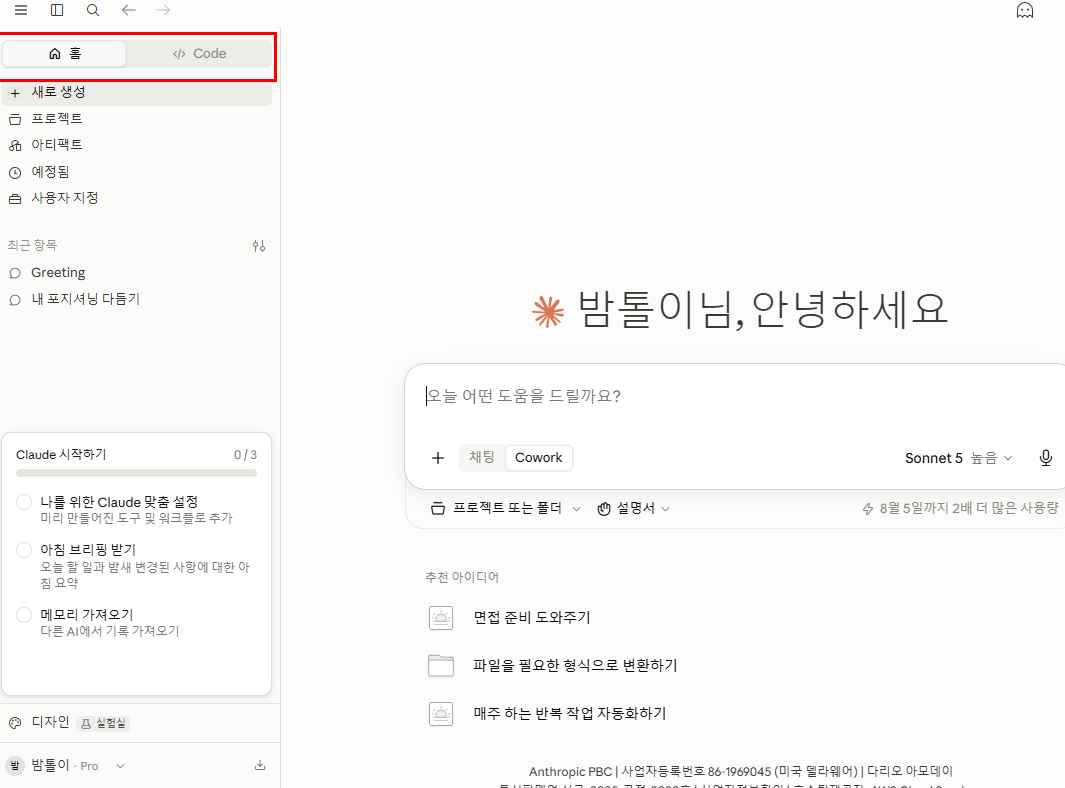The width and height of the screenshot is (1065, 788).
Task: Open search with magnifier icon
Action: (x=93, y=10)
